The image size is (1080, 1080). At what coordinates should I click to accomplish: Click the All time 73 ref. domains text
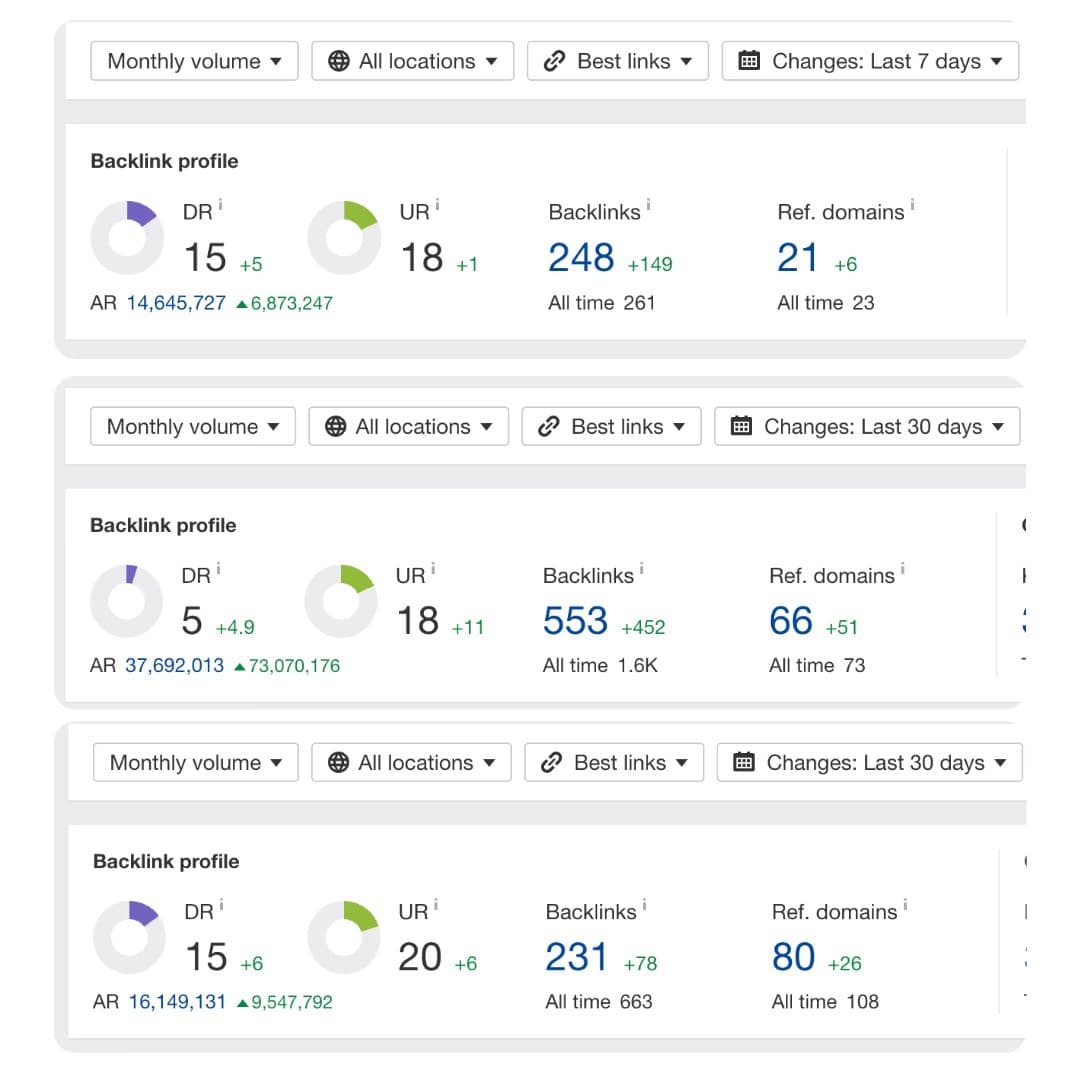click(817, 665)
